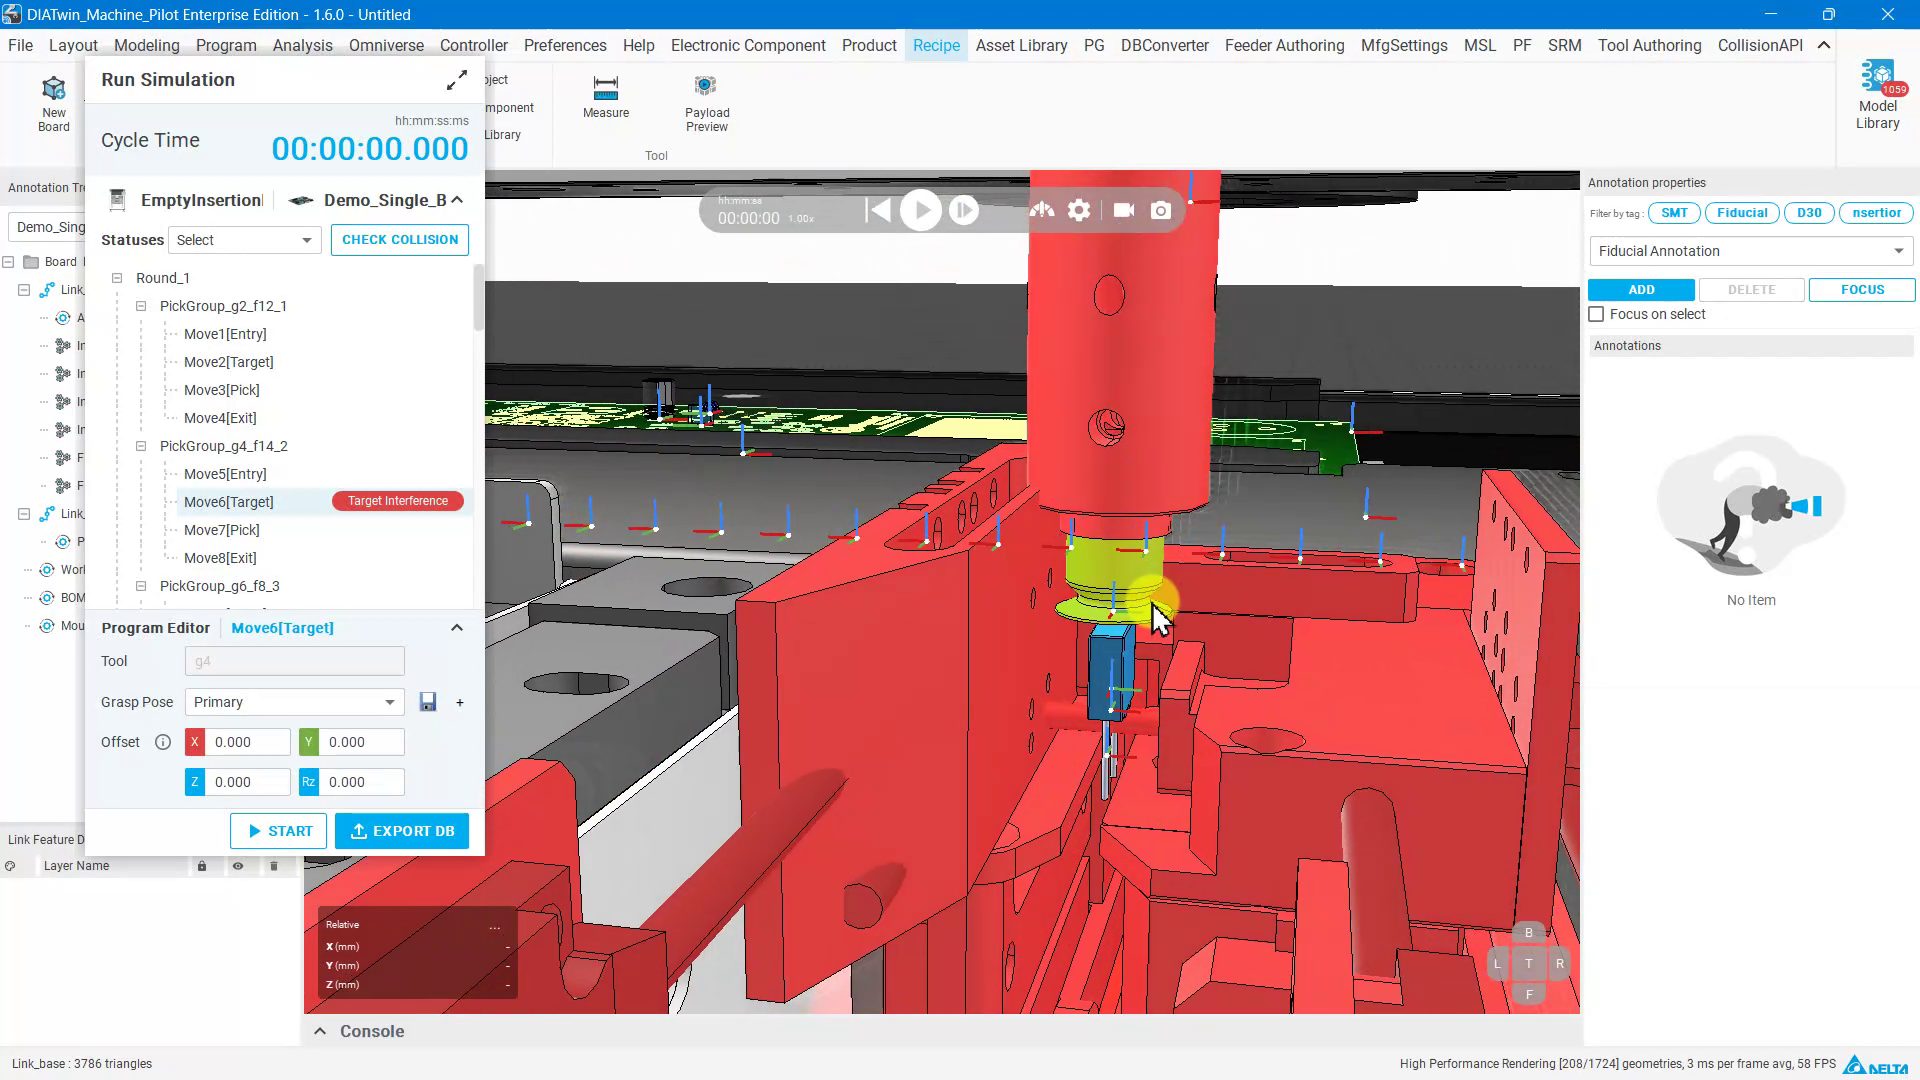Click the X offset input field
Viewport: 1920px width, 1080px height.
pyautogui.click(x=248, y=742)
